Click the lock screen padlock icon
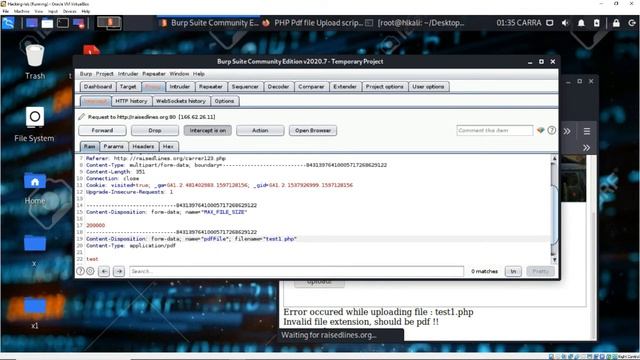The height and width of the screenshot is (360, 640). click(616, 23)
